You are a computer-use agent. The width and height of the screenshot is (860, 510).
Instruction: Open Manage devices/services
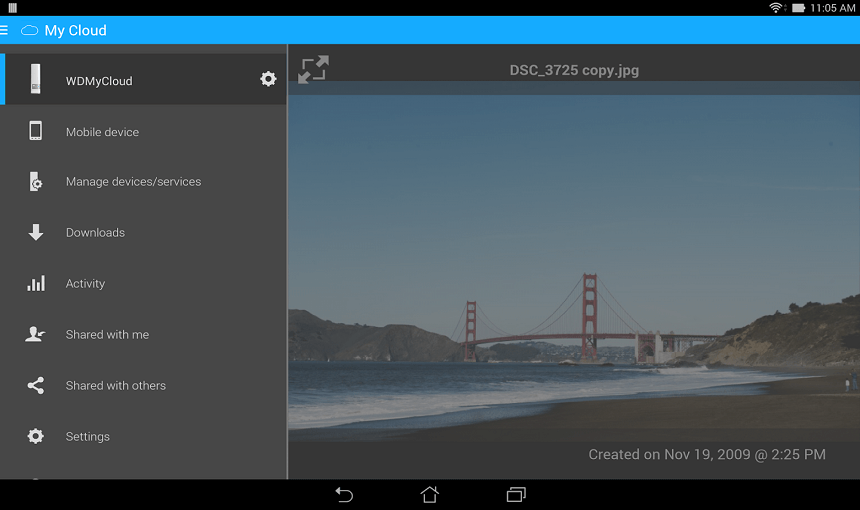[133, 182]
